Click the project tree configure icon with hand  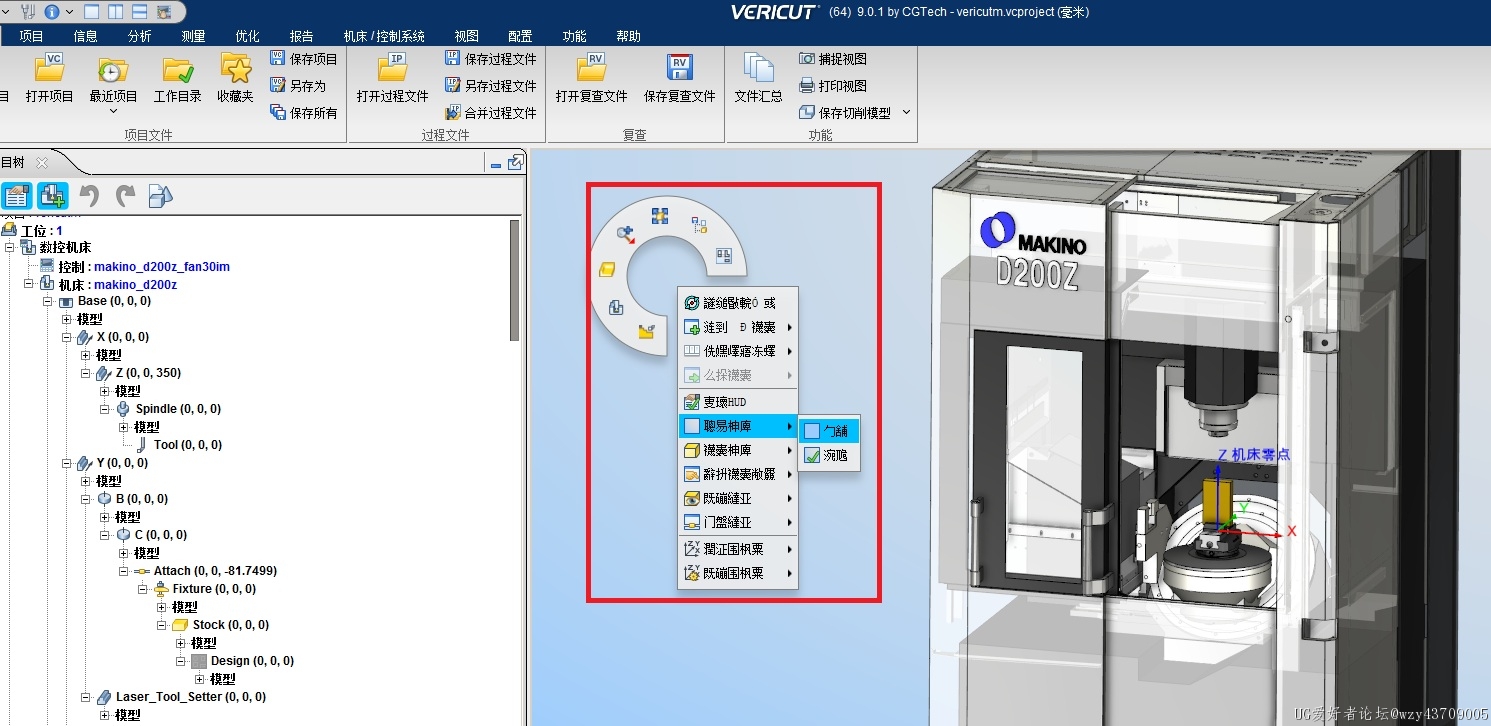pos(16,195)
